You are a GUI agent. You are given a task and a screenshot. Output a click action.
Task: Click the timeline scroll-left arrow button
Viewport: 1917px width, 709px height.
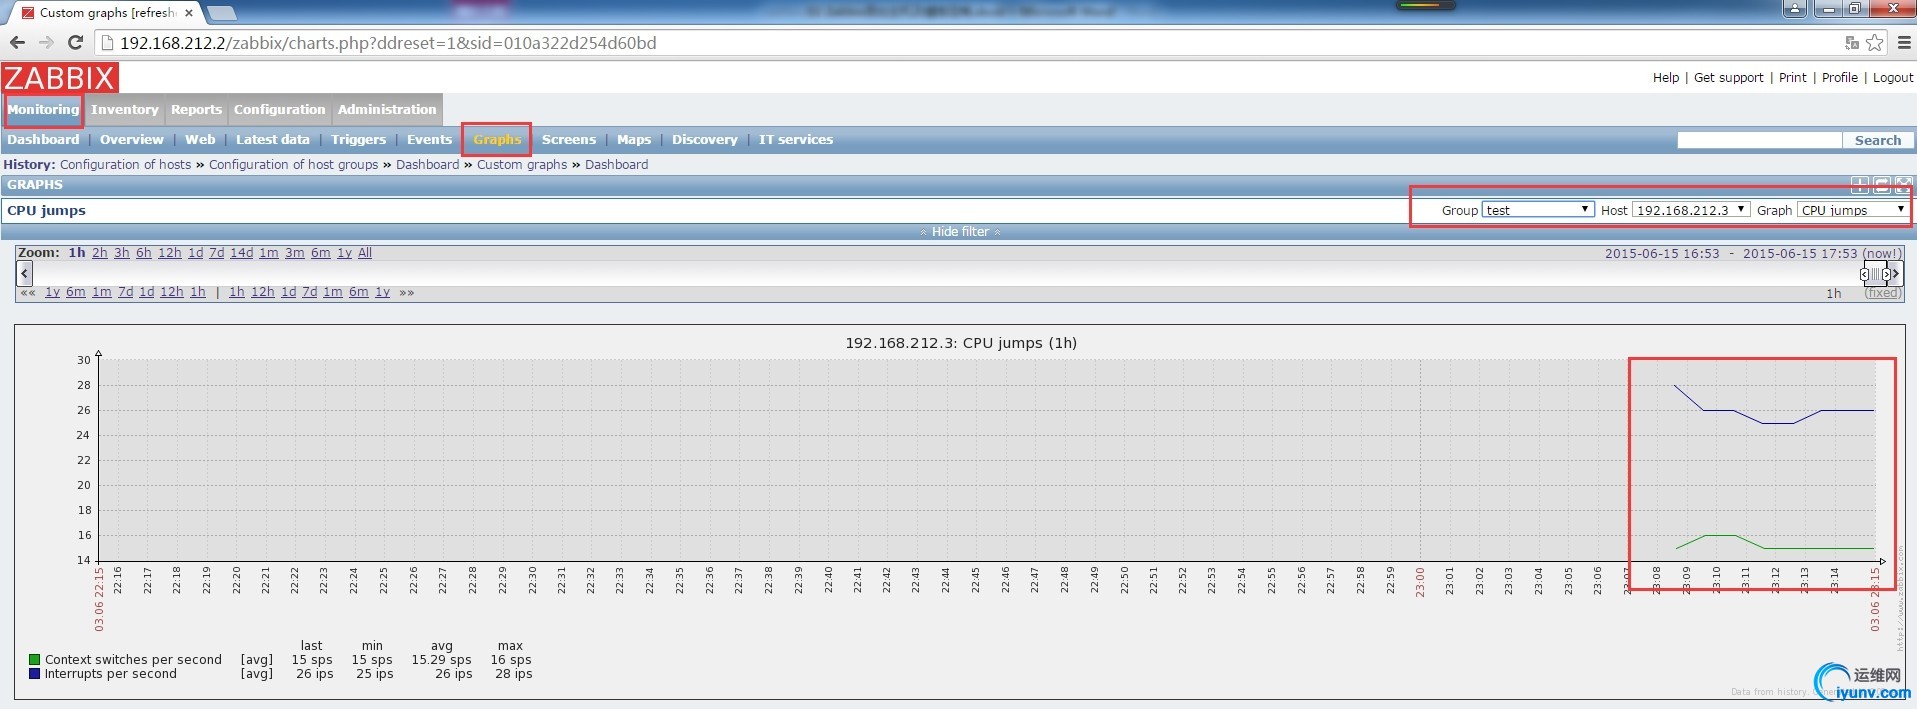pos(25,273)
